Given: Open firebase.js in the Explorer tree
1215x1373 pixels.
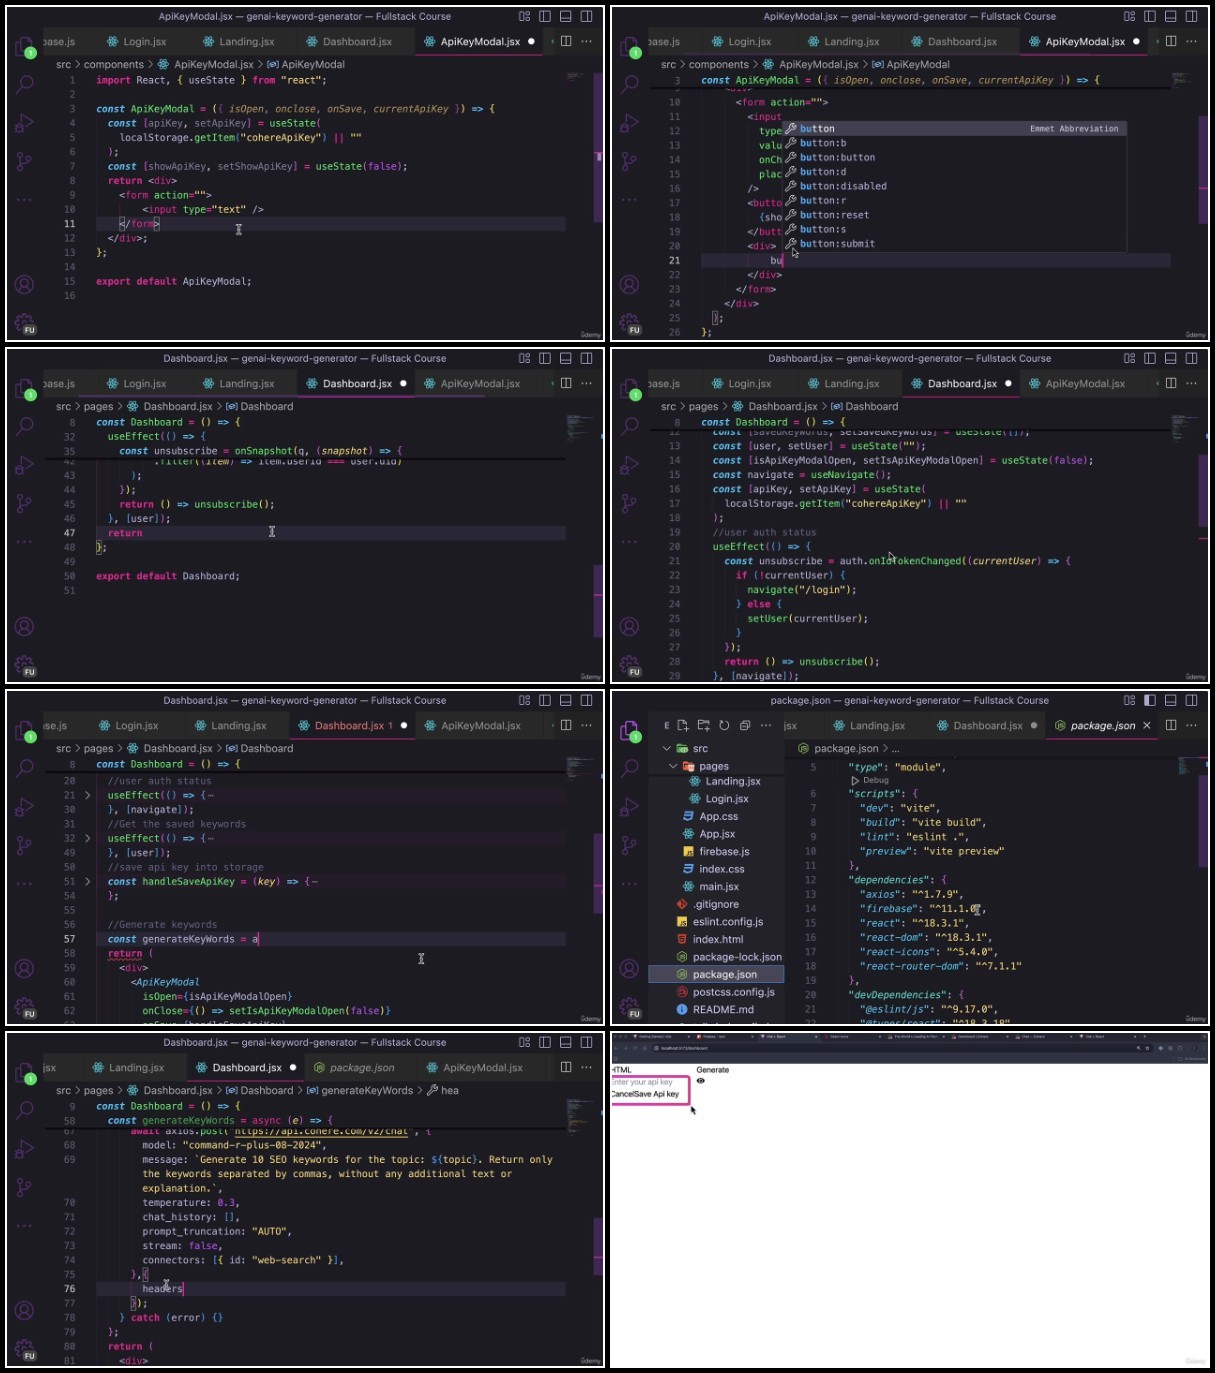Looking at the screenshot, I should (724, 851).
